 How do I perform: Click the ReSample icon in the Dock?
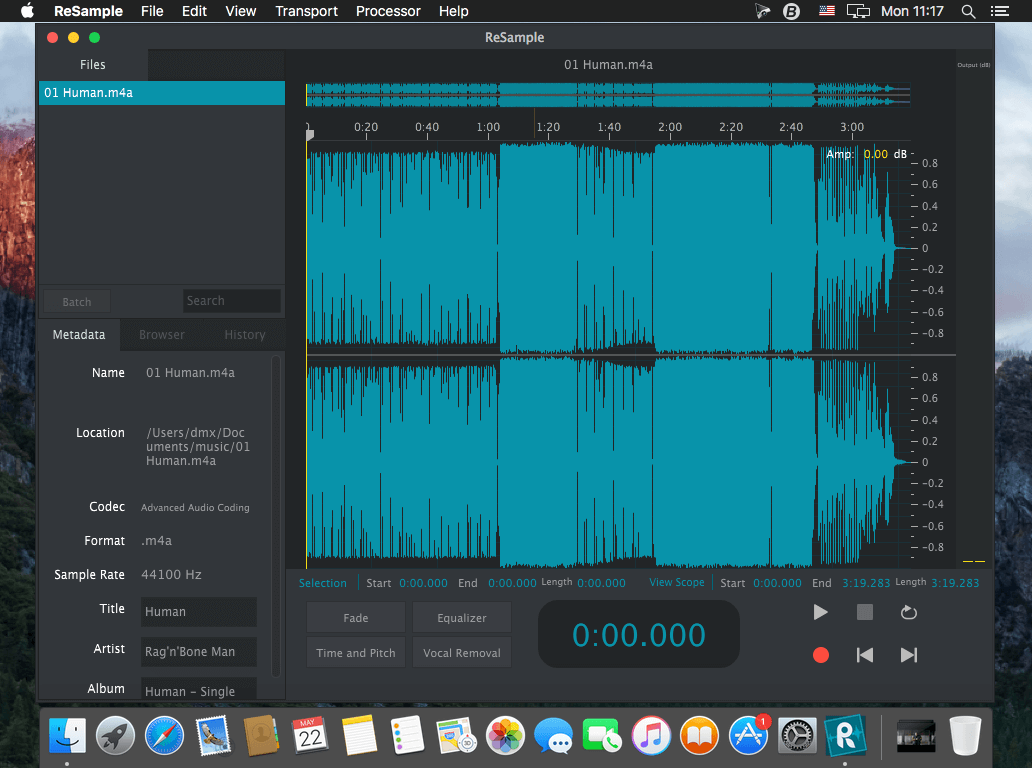845,735
